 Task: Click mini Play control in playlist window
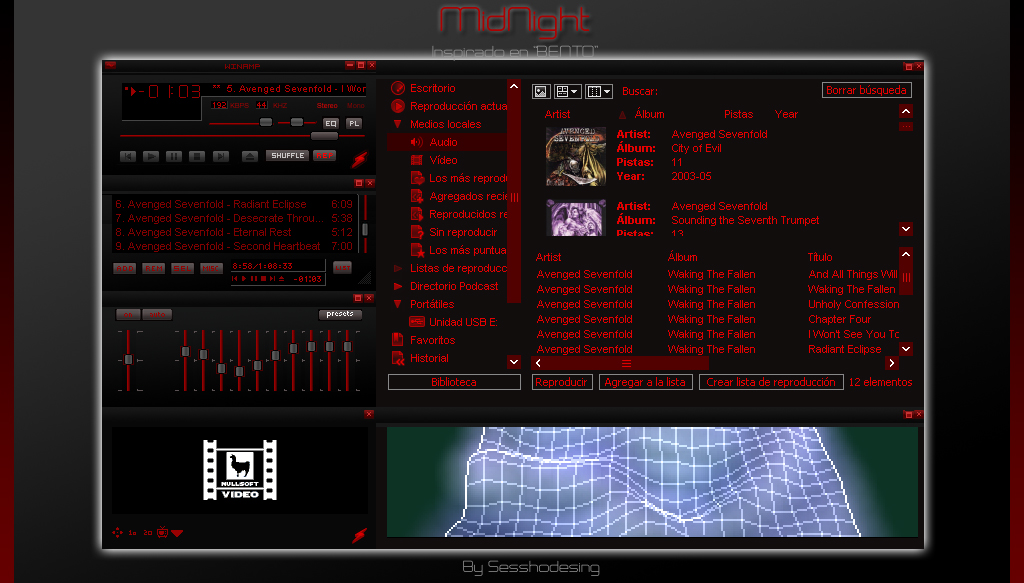click(x=245, y=279)
